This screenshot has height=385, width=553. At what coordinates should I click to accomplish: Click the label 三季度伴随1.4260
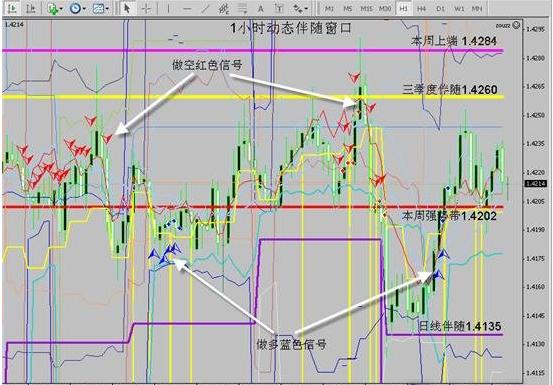[x=450, y=90]
